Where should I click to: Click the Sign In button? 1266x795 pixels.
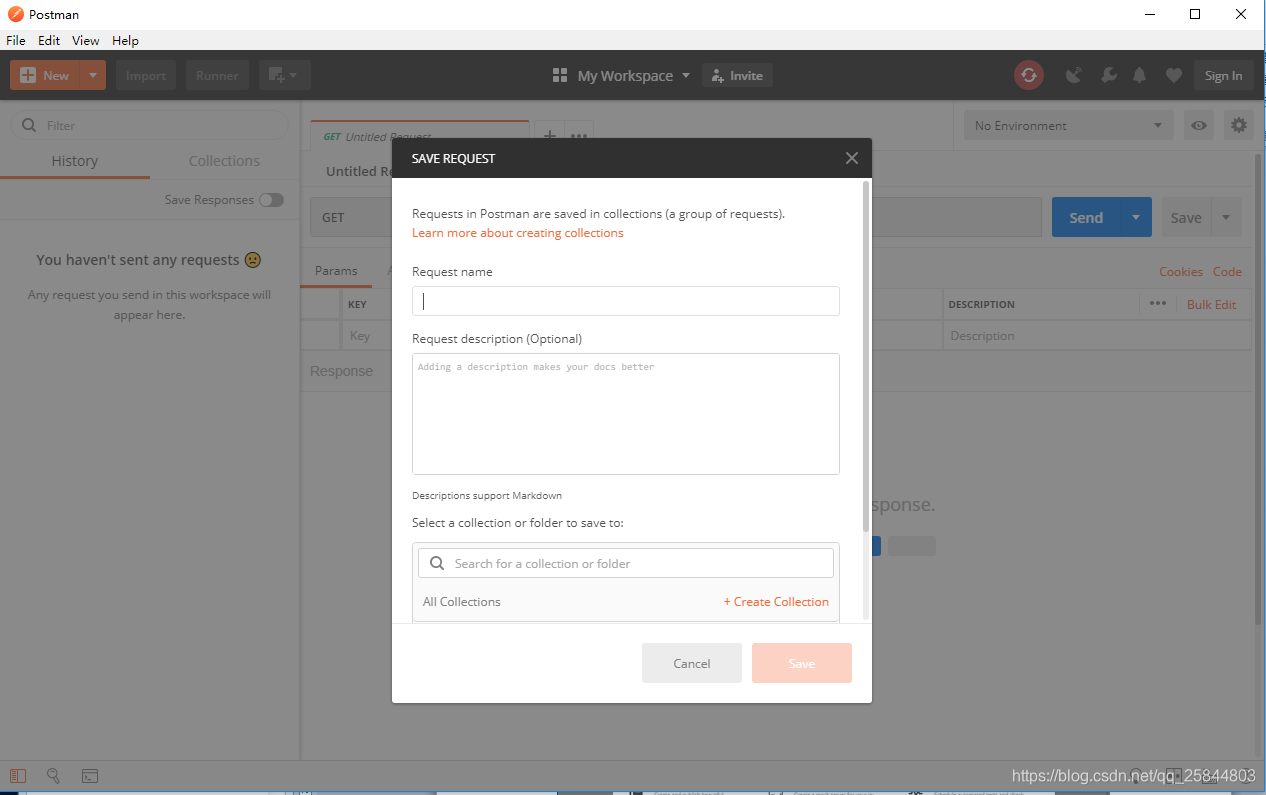[x=1223, y=75]
